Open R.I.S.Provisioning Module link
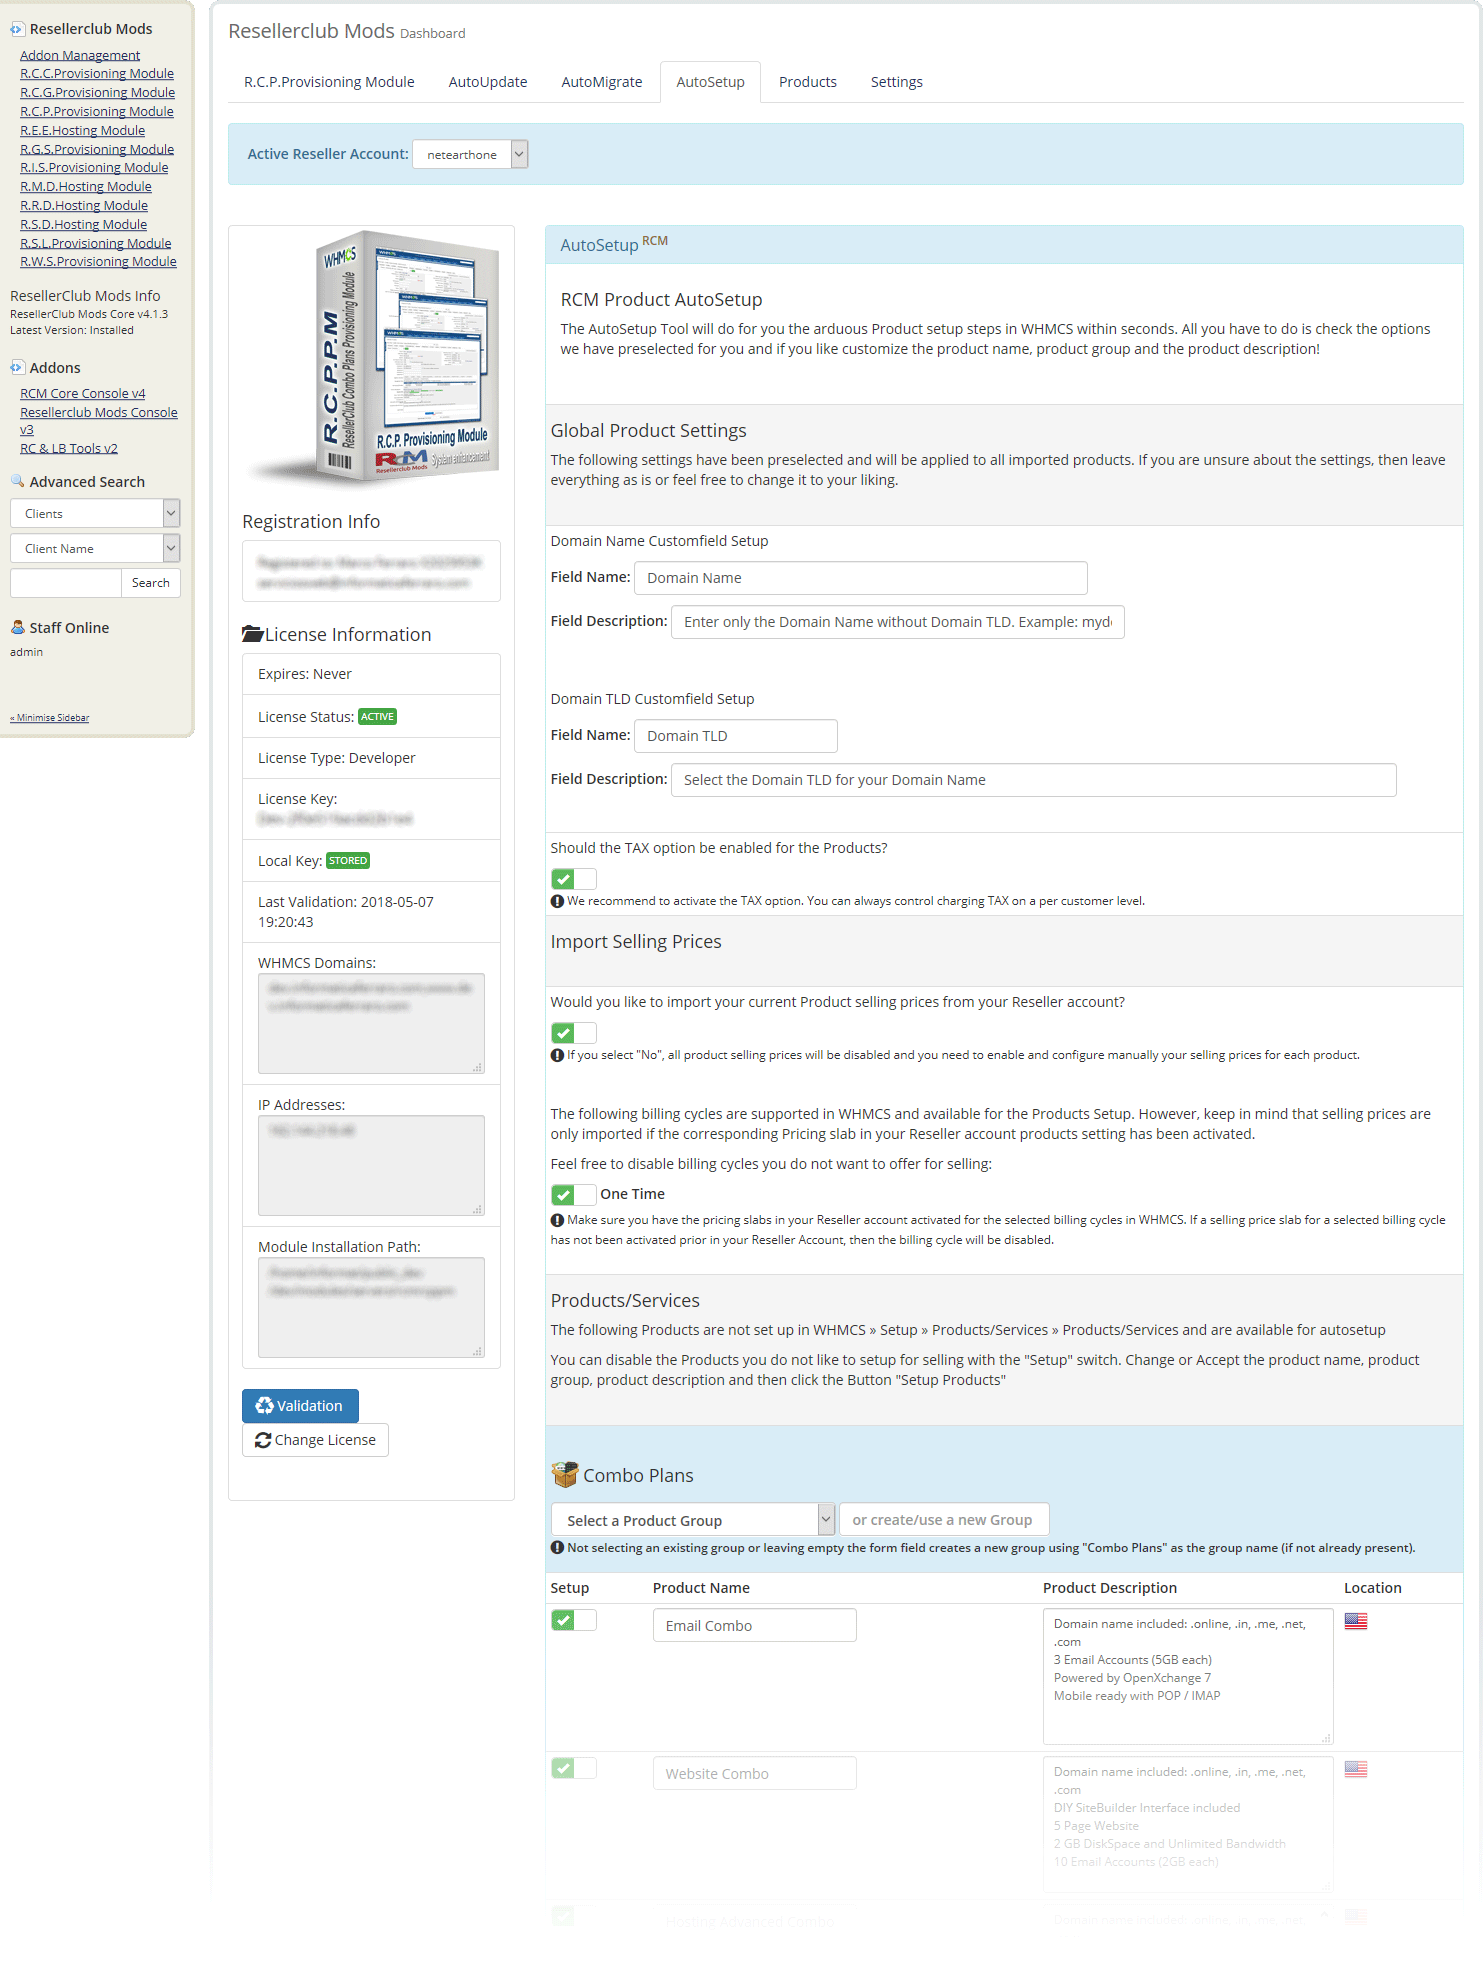This screenshot has width=1483, height=1973. click(94, 167)
